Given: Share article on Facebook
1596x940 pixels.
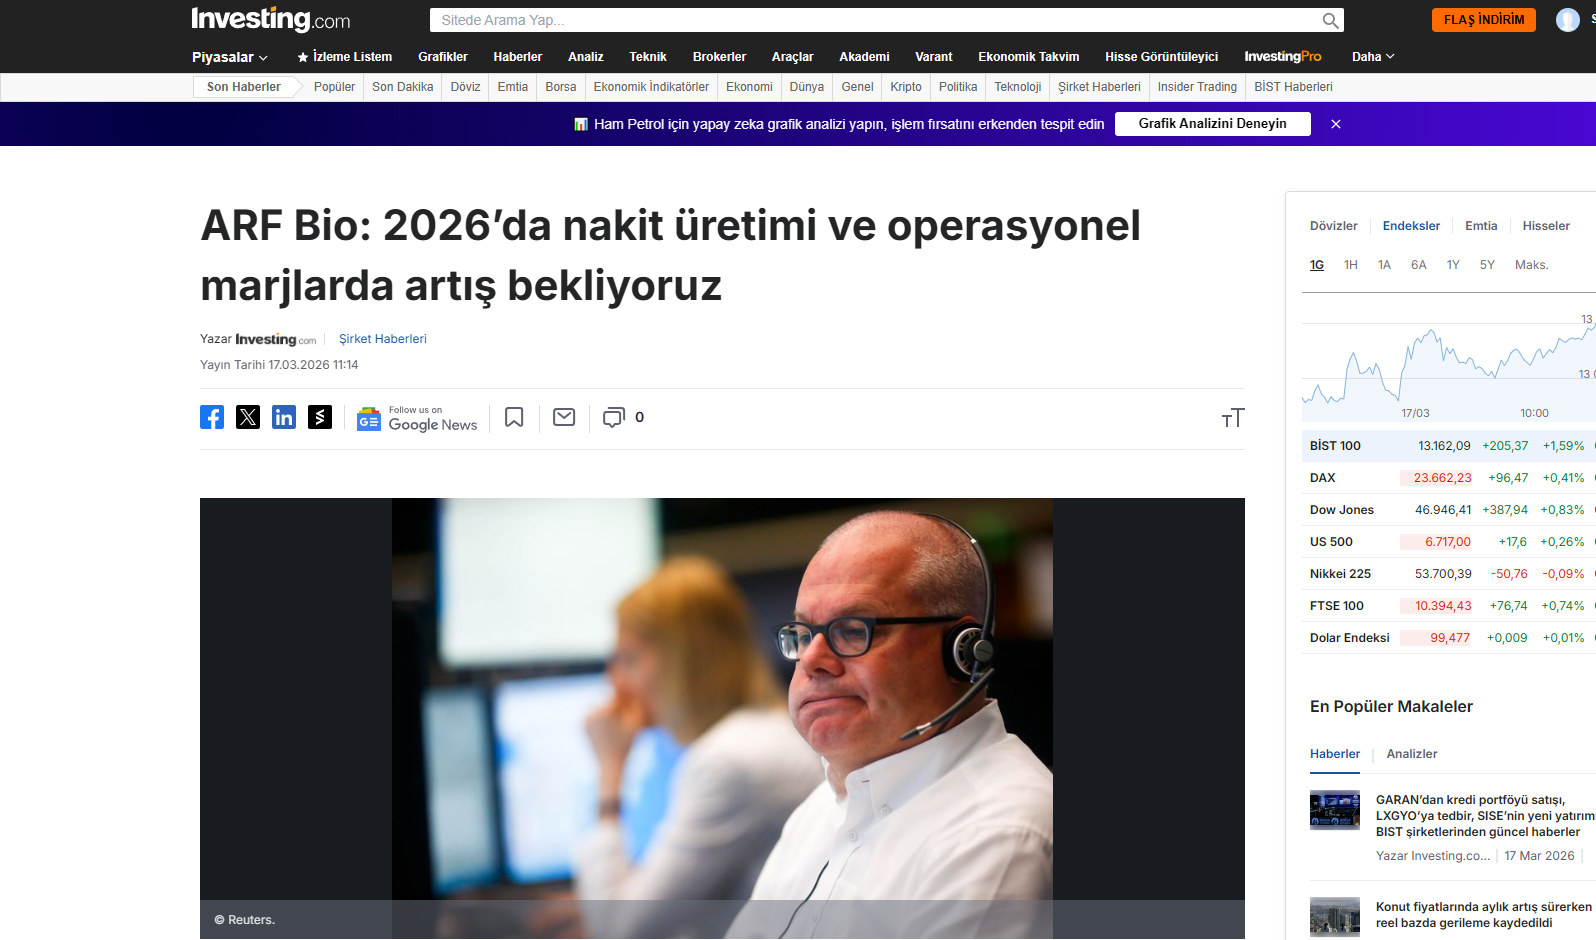Looking at the screenshot, I should click(x=212, y=417).
